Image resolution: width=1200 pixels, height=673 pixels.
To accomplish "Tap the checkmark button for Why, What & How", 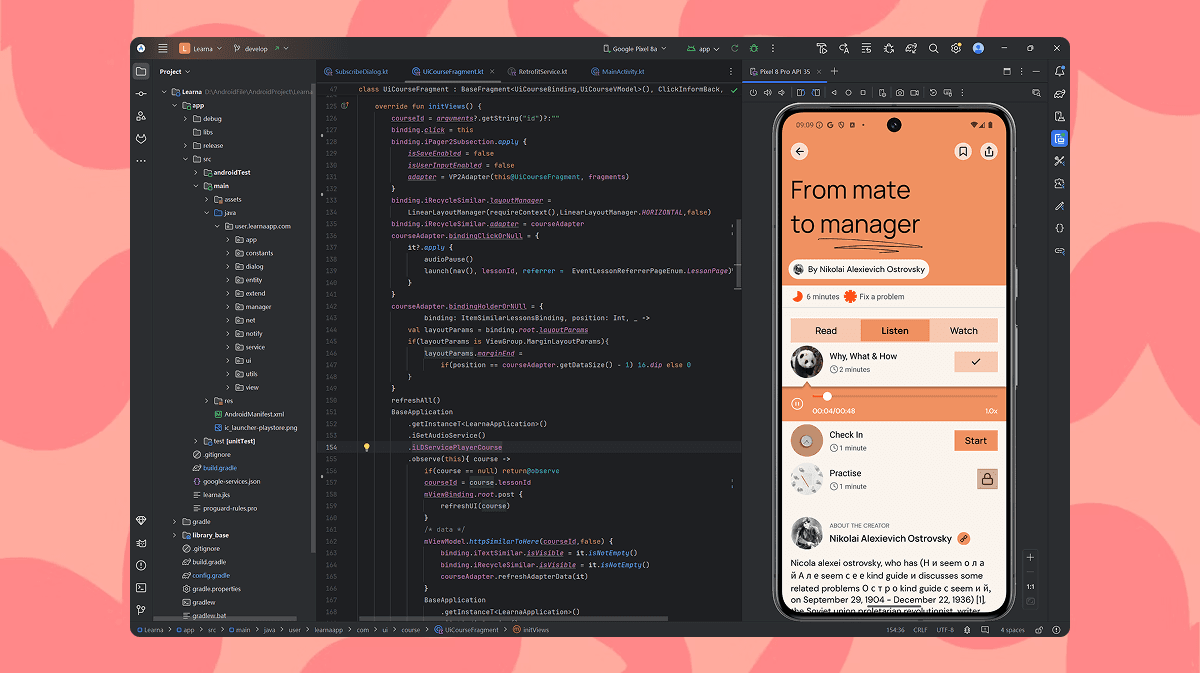I will (x=976, y=362).
